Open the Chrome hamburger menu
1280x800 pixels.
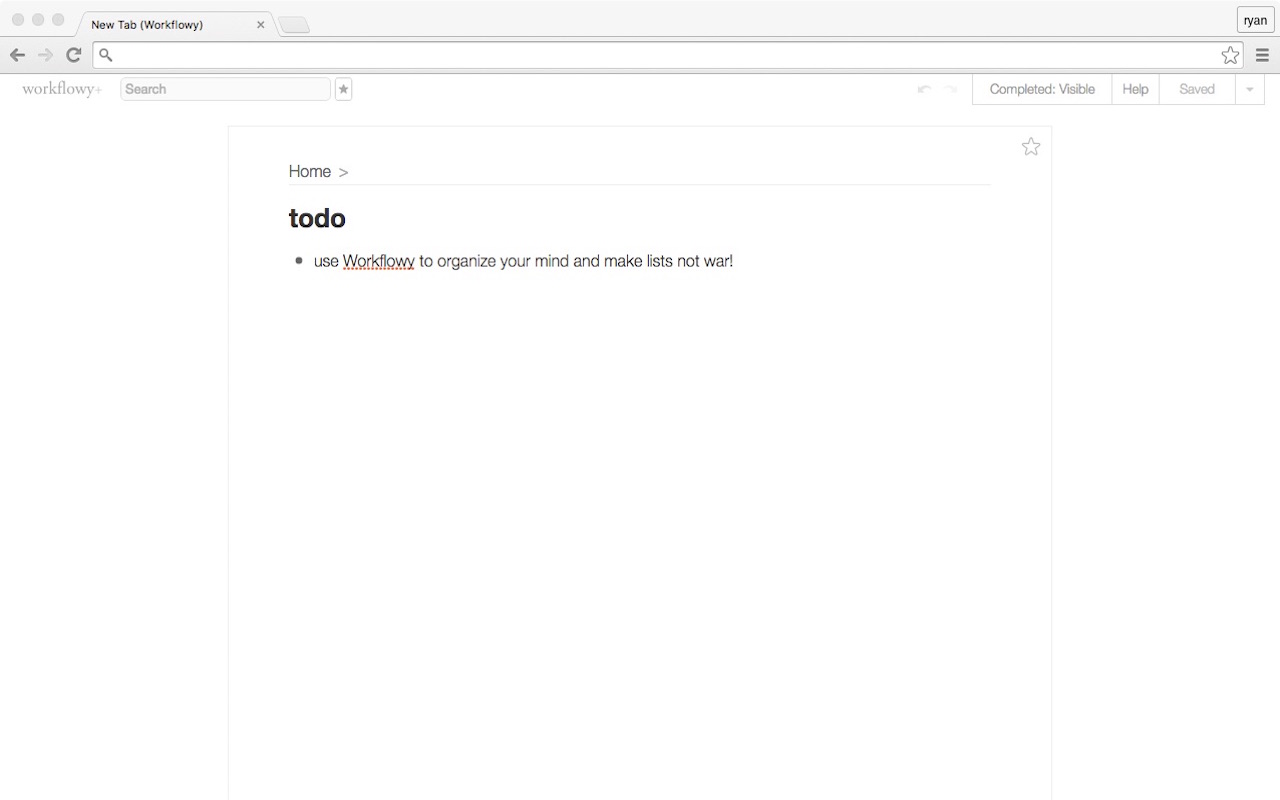coord(1262,56)
